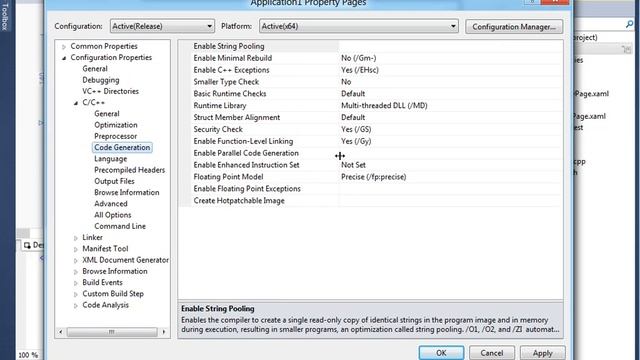This screenshot has height=360, width=640.
Task: Click the tree's horizontal scrollbar thumb
Action: point(112,332)
